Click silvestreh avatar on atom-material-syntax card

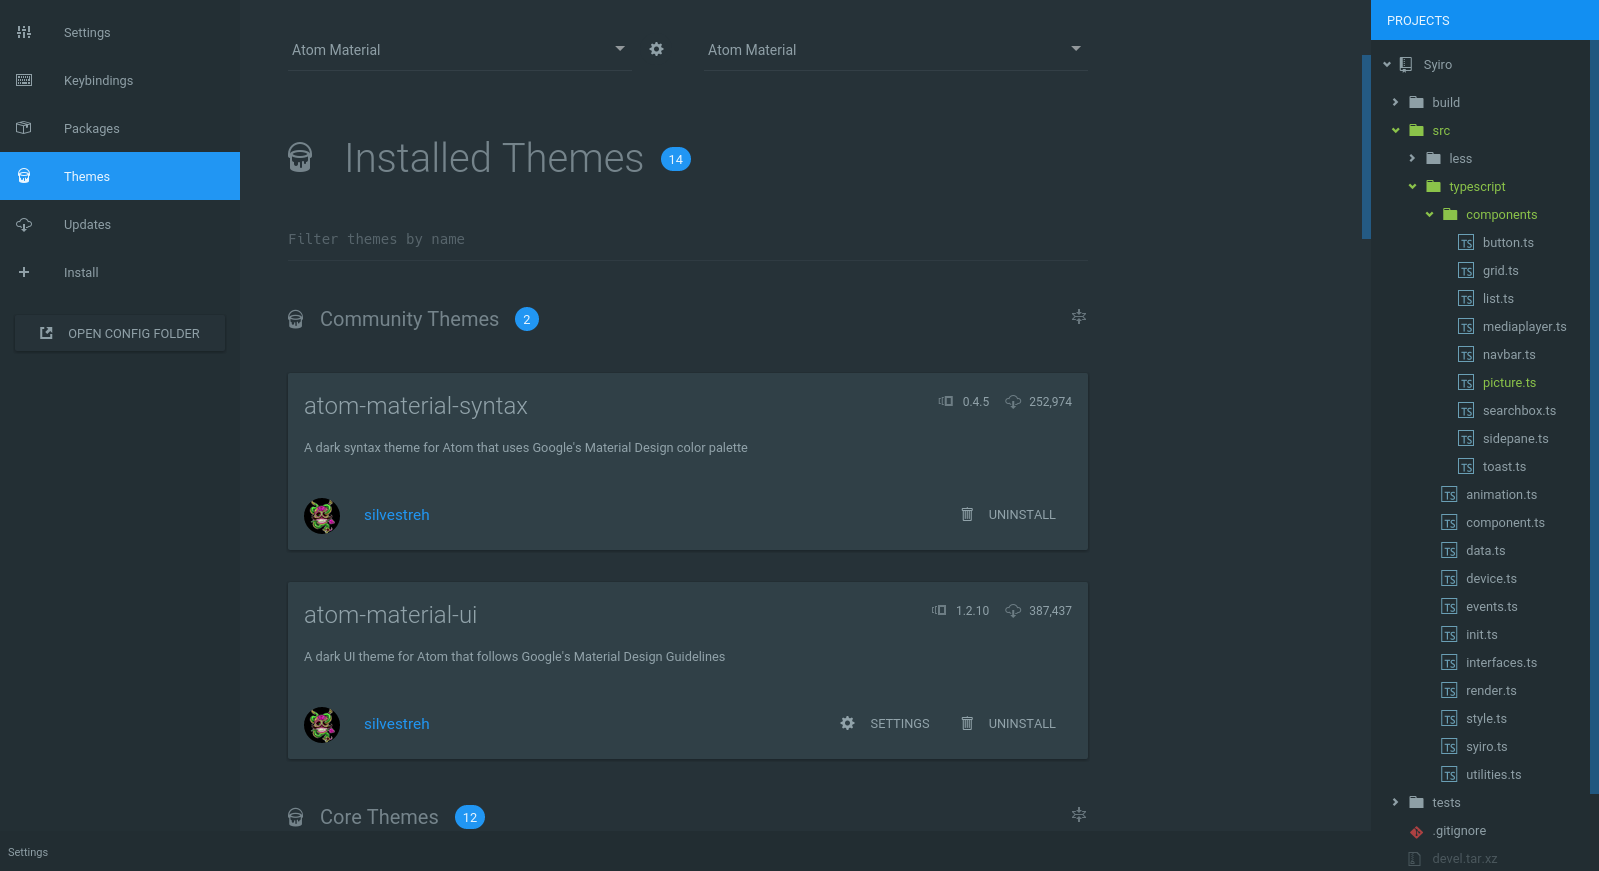pos(322,516)
